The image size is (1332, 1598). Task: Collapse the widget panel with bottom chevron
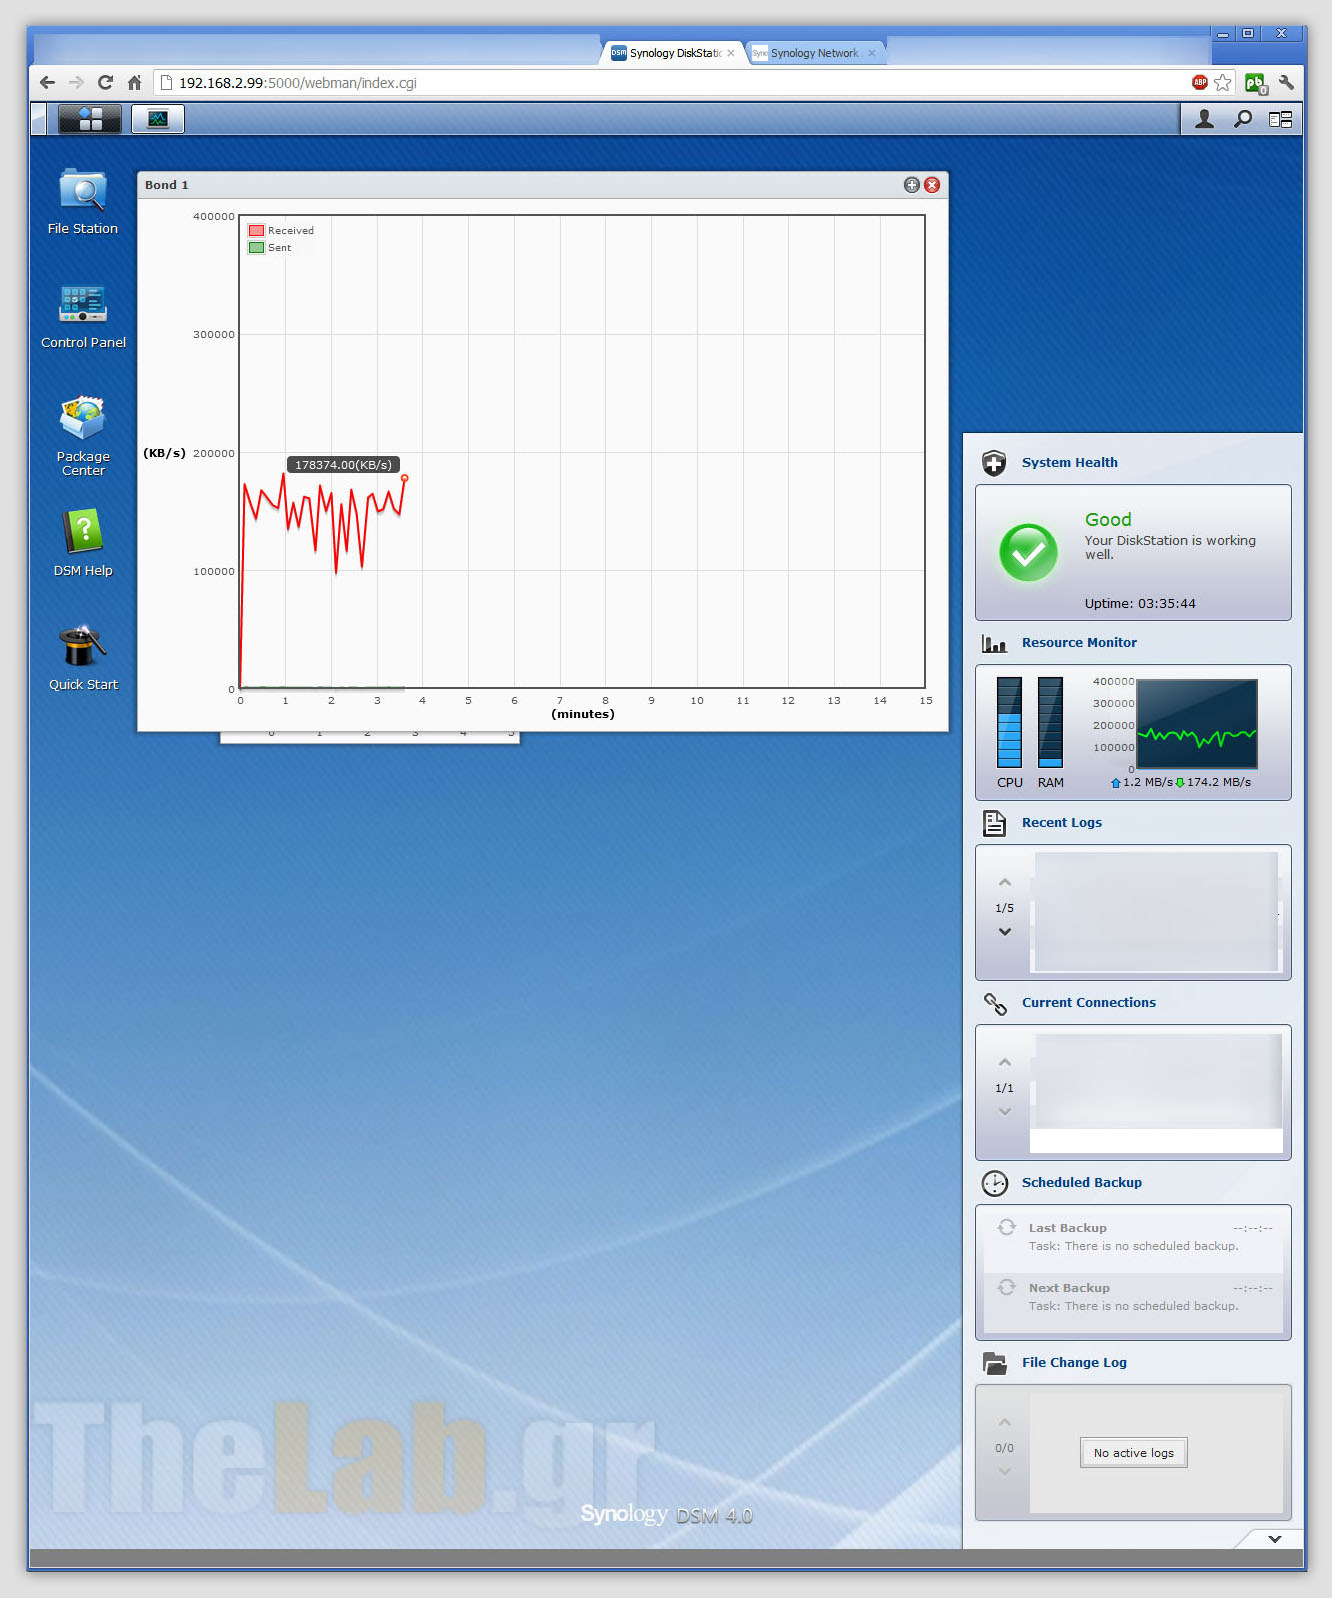tap(1275, 1539)
